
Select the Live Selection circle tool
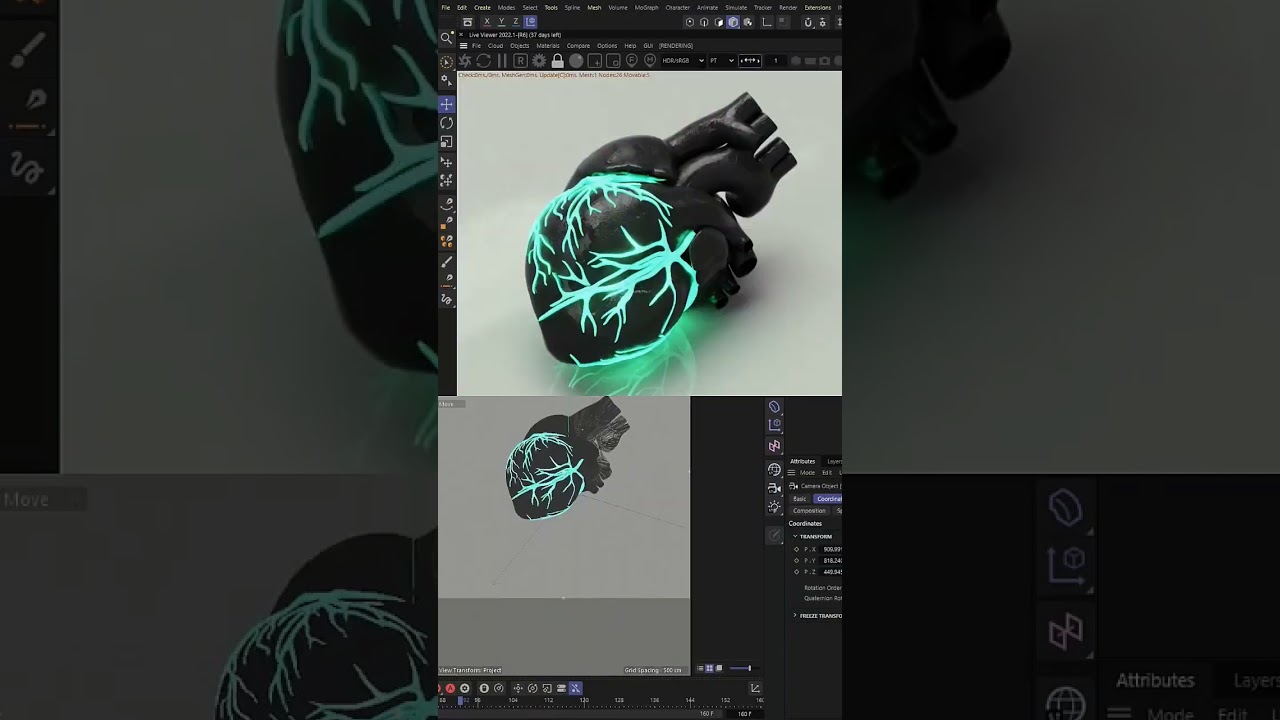tap(446, 62)
